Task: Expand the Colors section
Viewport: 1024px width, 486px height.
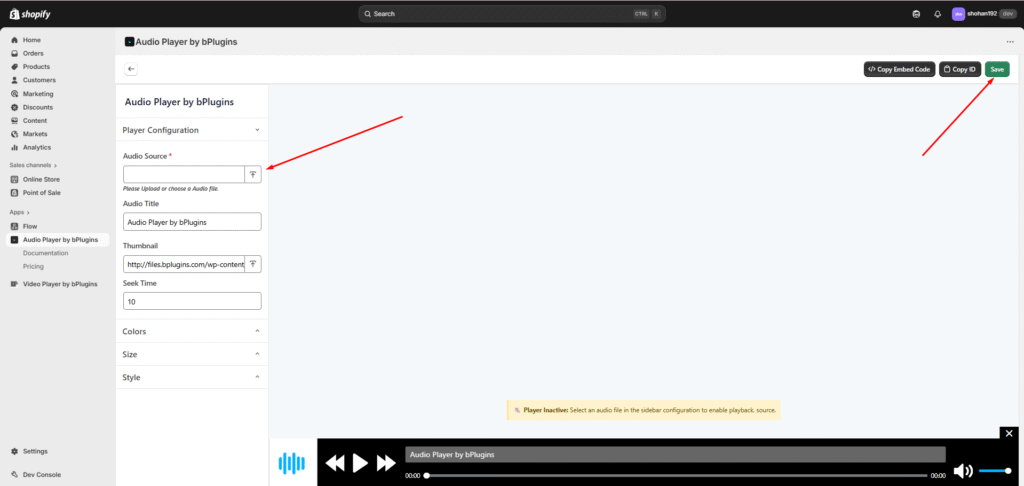Action: 257,331
